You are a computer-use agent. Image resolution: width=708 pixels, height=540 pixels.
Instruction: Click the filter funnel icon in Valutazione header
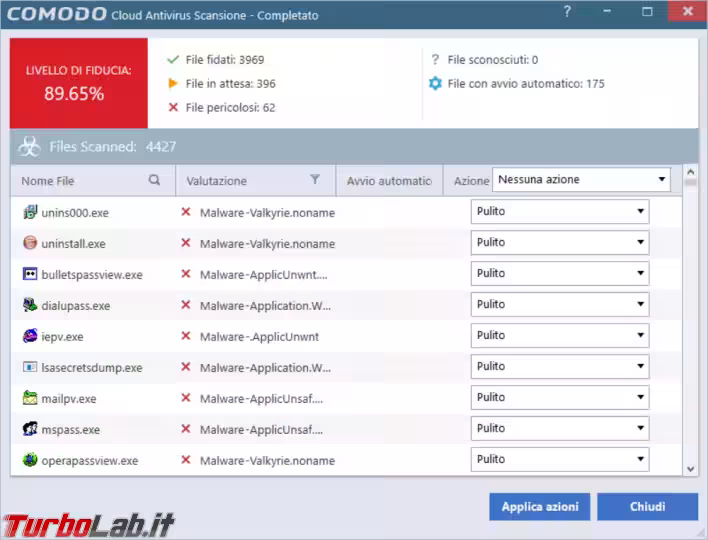tap(315, 180)
